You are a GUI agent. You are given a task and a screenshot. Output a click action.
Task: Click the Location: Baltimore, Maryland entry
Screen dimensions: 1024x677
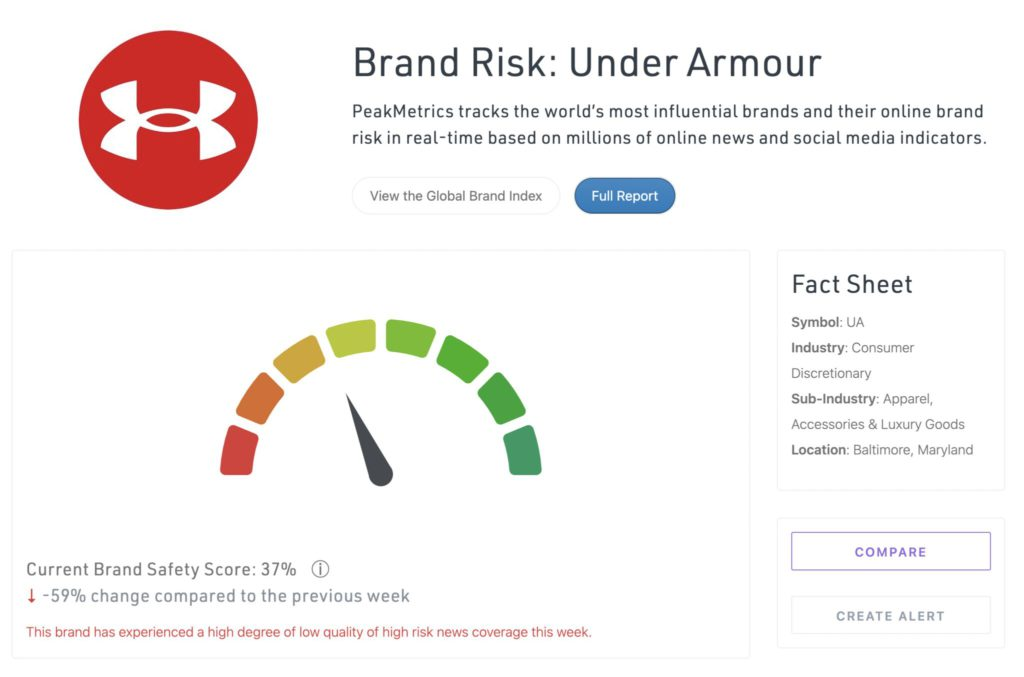(x=882, y=450)
